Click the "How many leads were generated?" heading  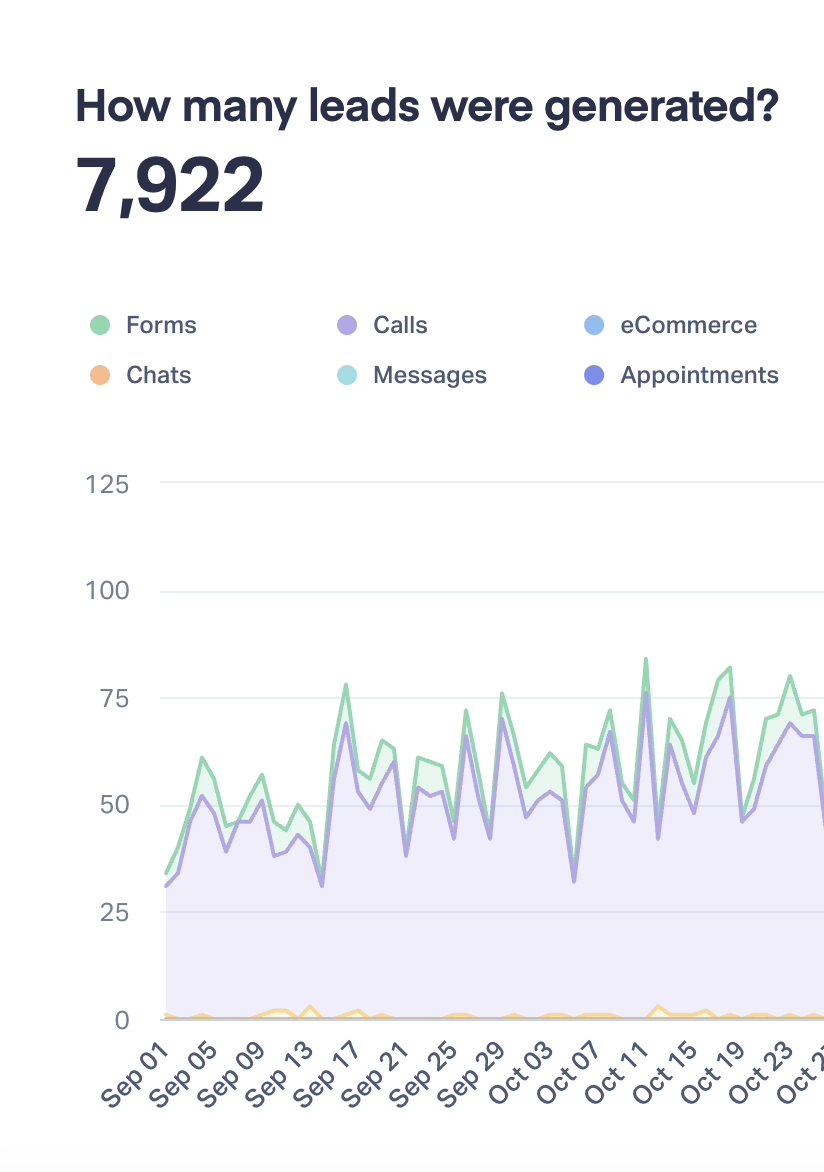click(426, 106)
